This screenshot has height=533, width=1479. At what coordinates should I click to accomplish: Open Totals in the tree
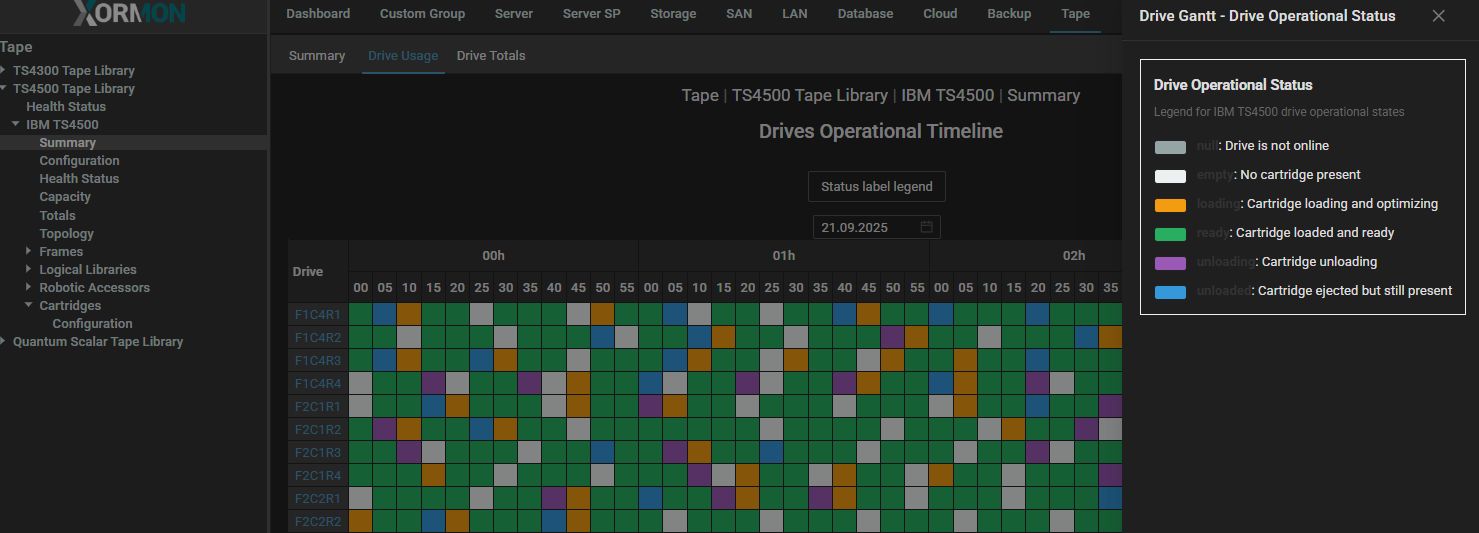click(x=57, y=215)
